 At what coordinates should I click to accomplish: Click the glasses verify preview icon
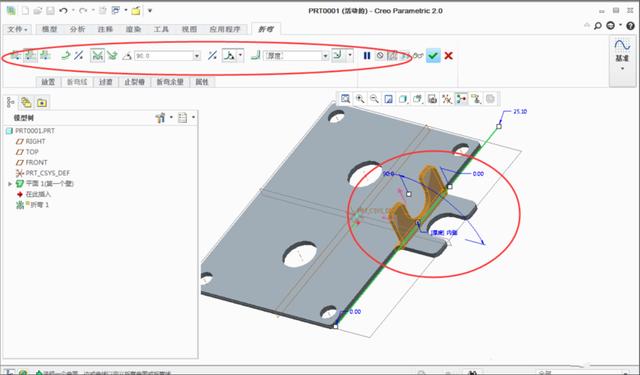pyautogui.click(x=418, y=56)
